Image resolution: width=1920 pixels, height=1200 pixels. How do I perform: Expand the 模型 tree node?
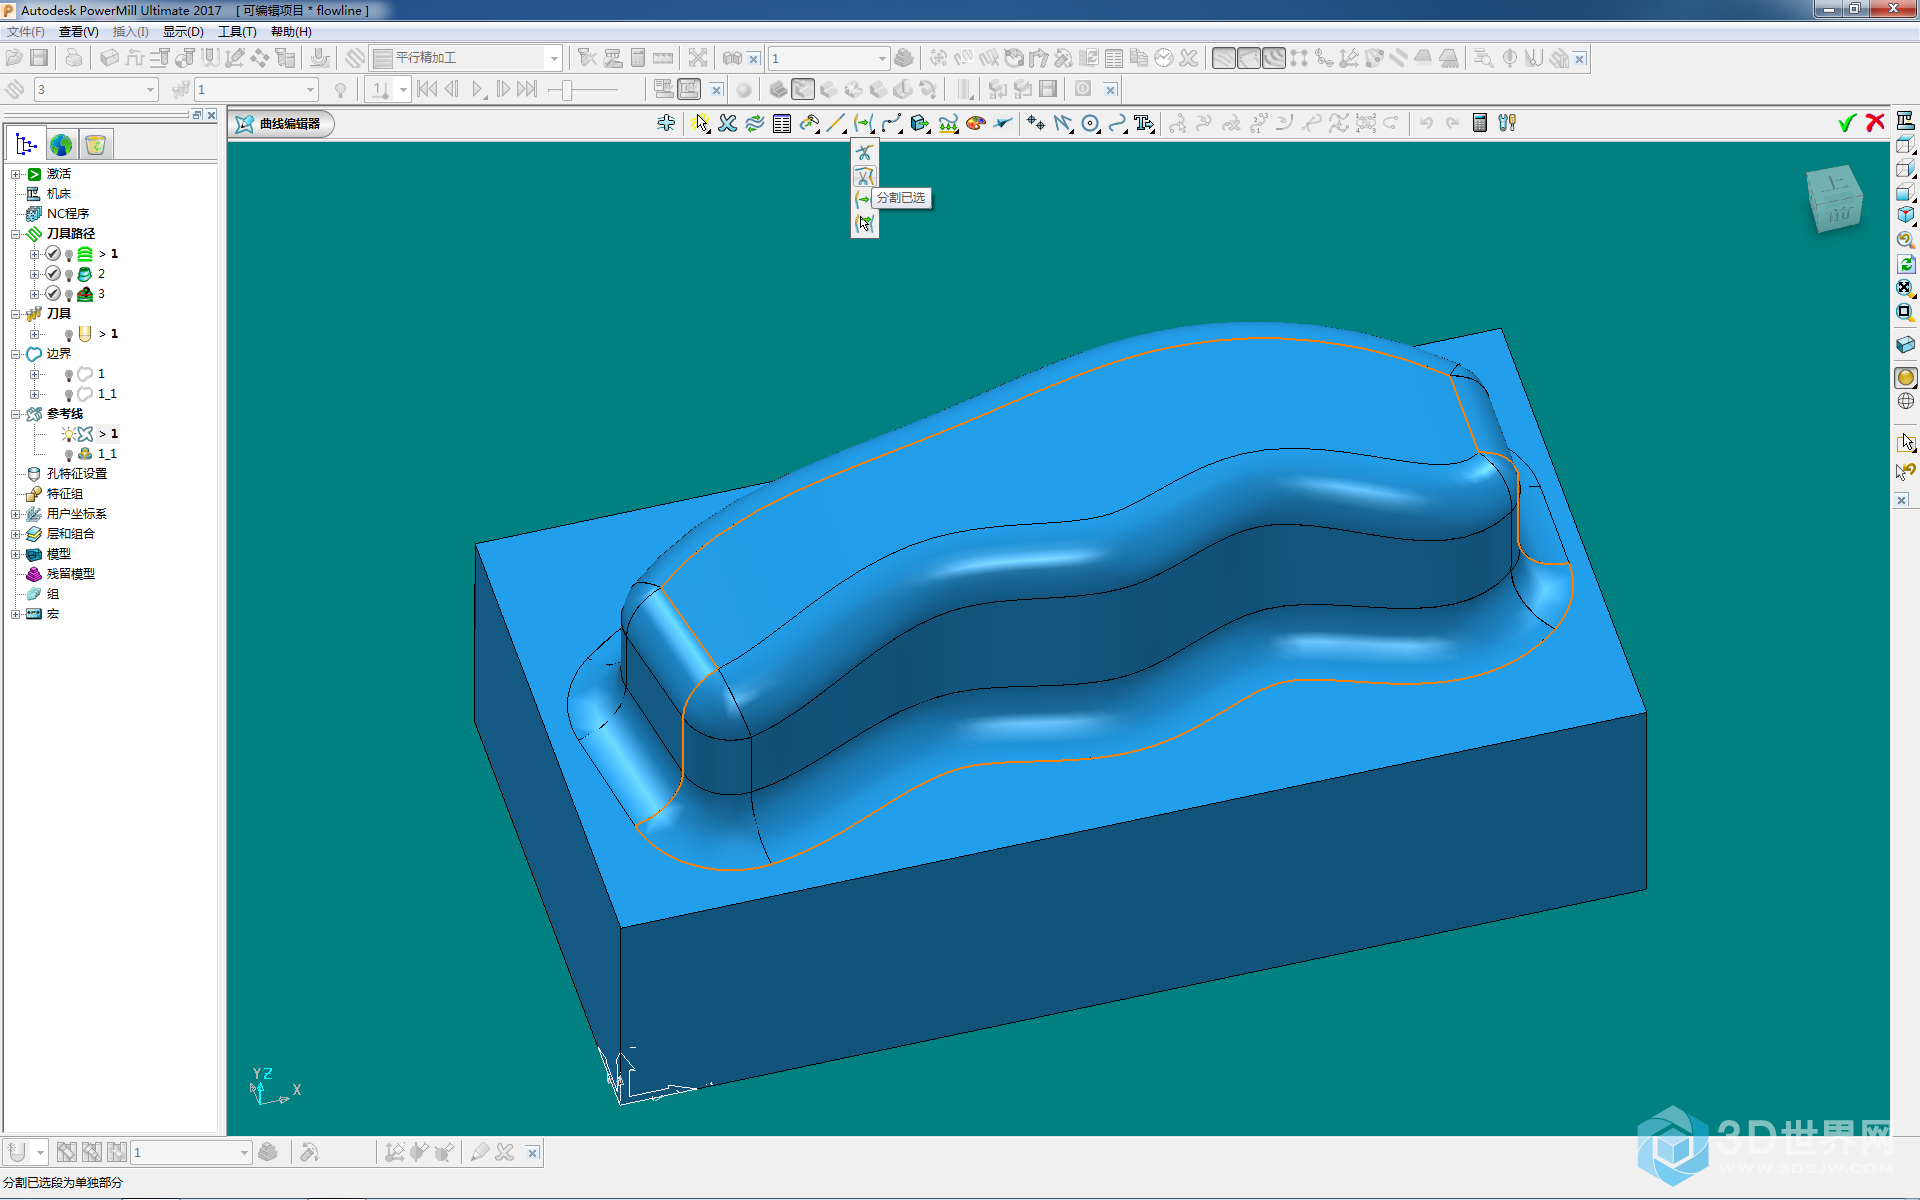click(16, 554)
